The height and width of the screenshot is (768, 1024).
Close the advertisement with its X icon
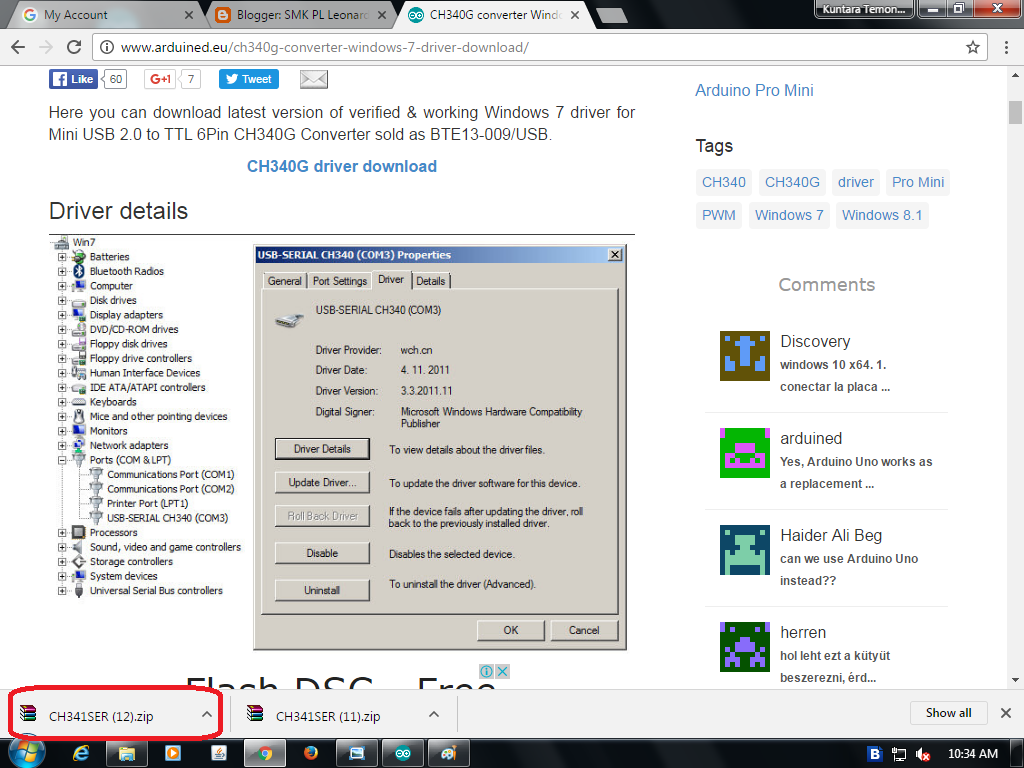pos(502,671)
